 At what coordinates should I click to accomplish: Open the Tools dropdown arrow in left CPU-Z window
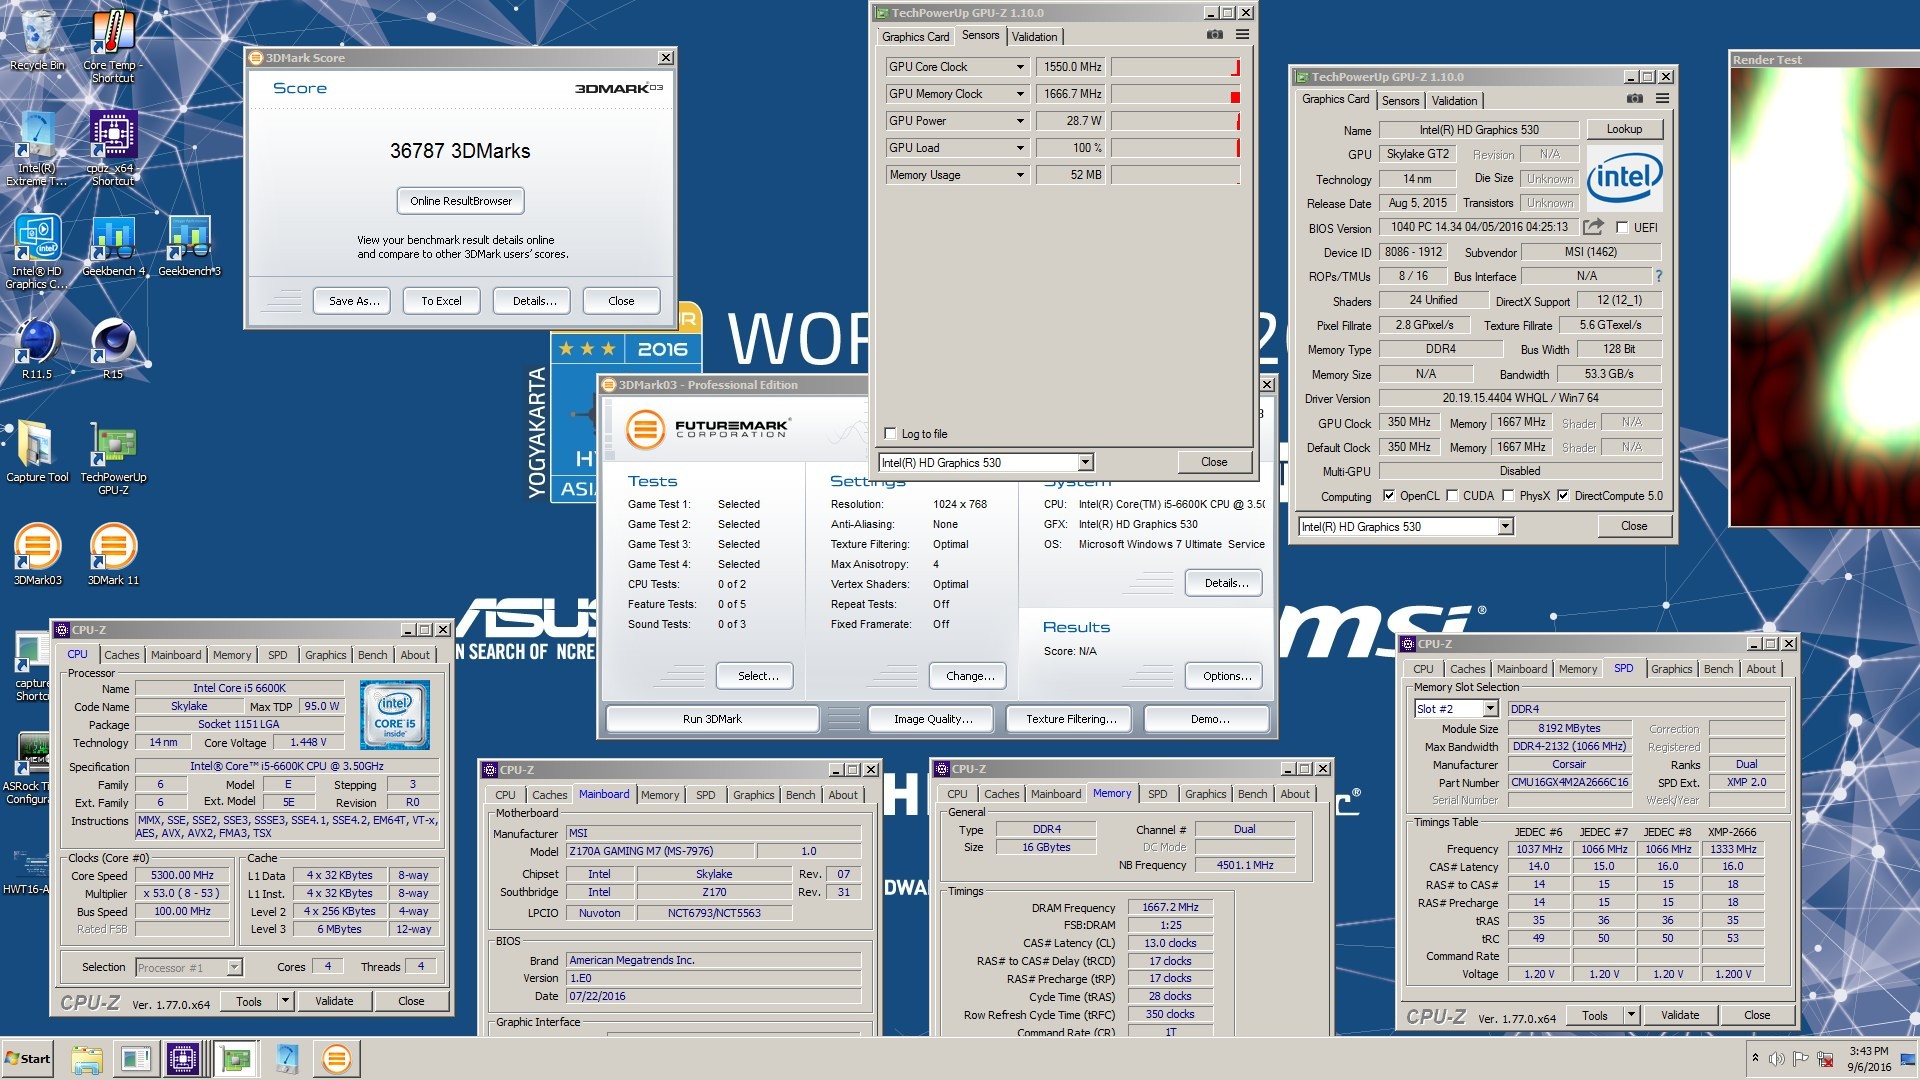pos(285,1001)
